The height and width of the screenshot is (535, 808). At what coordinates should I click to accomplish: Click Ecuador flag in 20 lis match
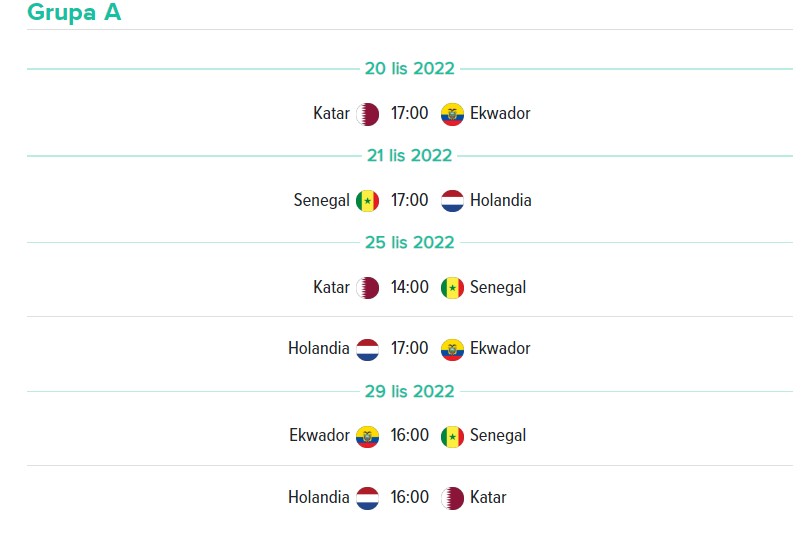click(452, 114)
